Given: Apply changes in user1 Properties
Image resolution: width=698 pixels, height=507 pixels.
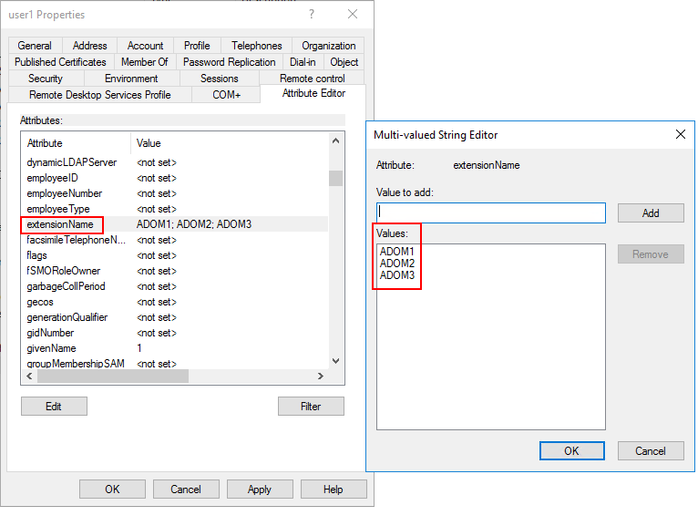Looking at the screenshot, I should 260,490.
